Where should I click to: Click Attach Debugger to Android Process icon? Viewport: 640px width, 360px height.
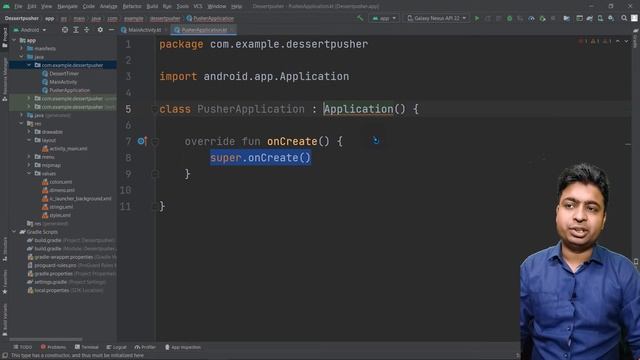point(542,18)
